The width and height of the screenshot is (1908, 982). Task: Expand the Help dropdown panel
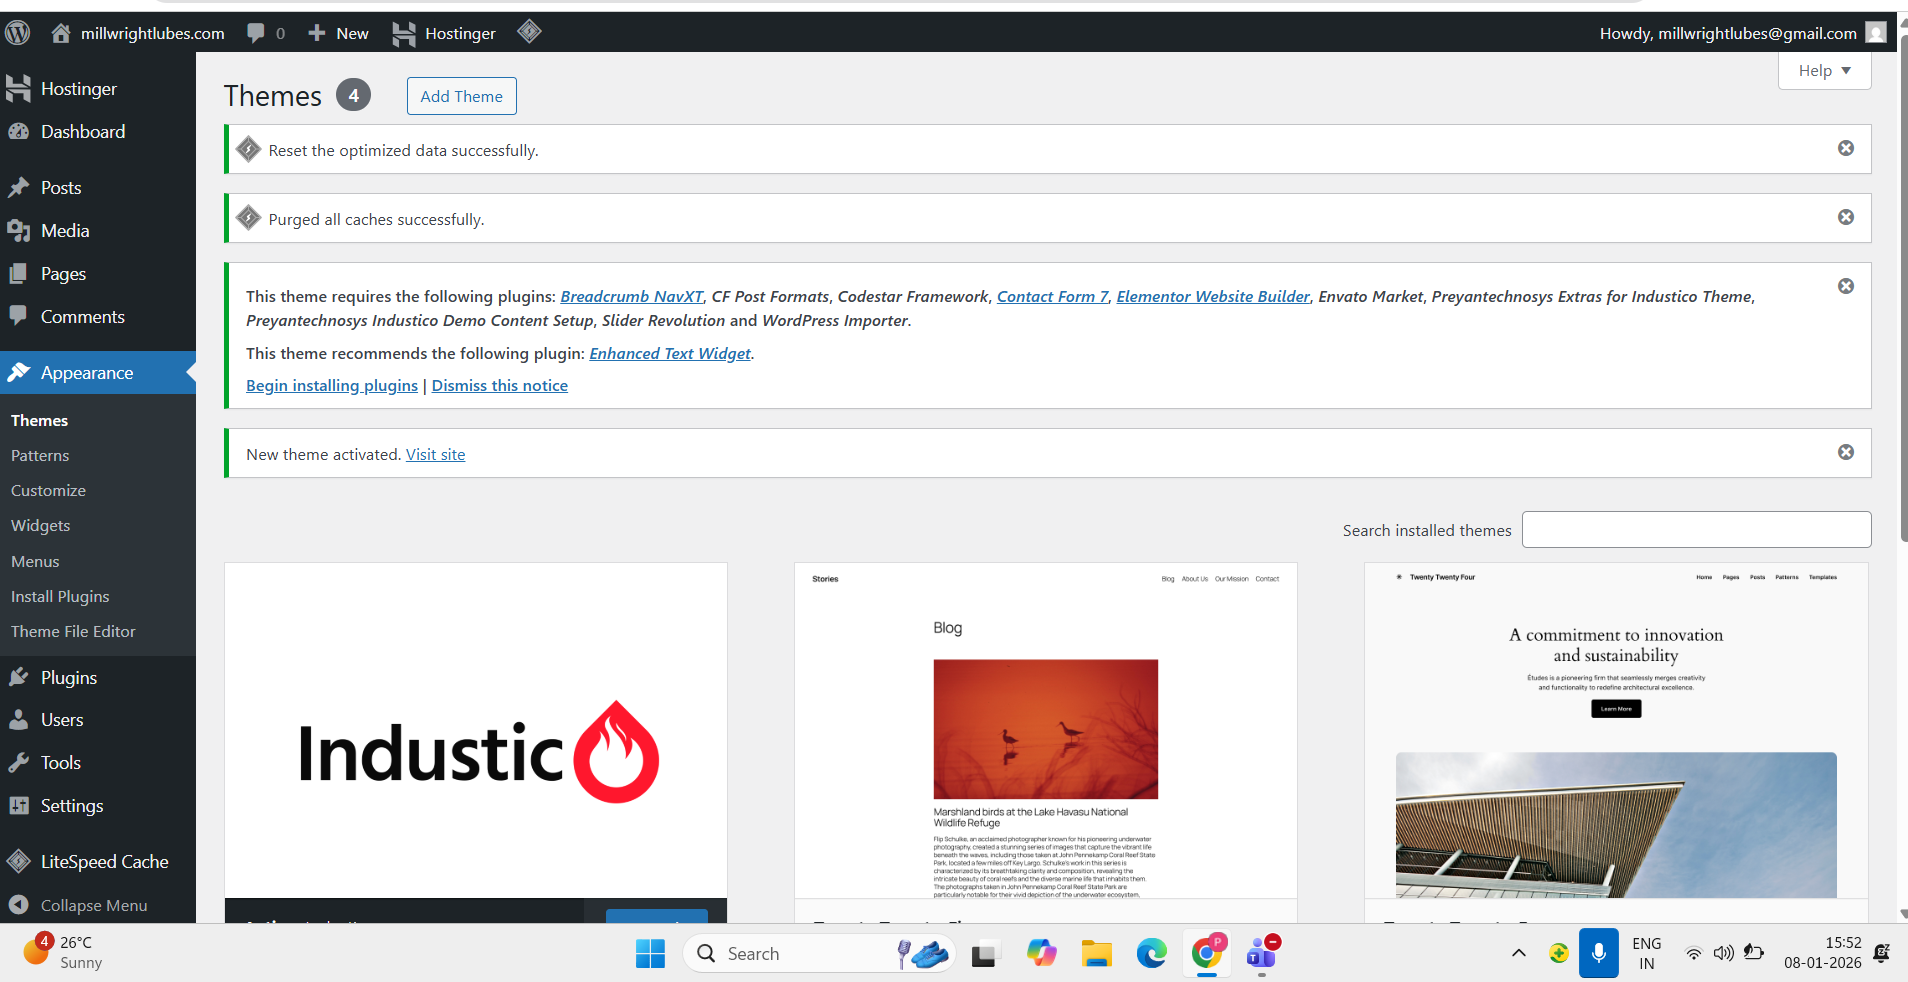pyautogui.click(x=1823, y=71)
